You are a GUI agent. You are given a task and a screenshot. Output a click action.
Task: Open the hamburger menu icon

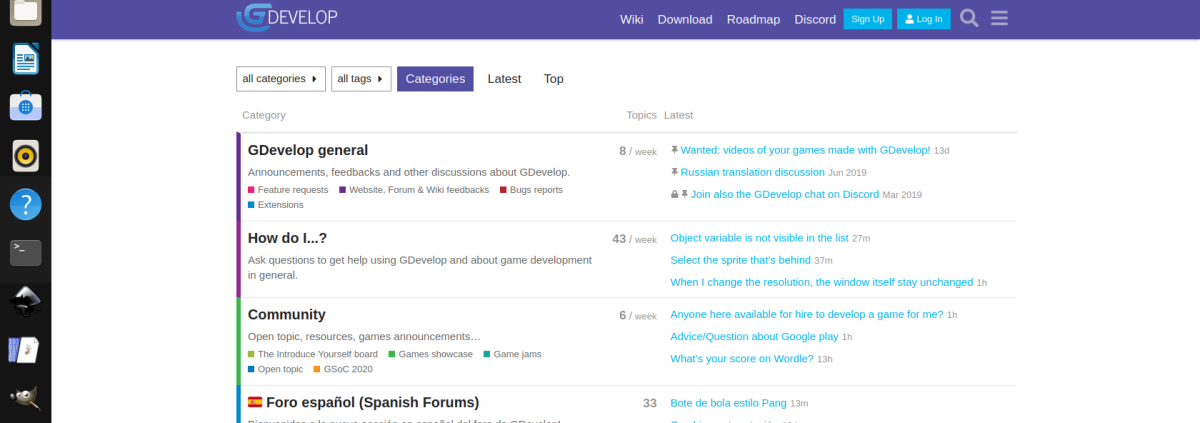pos(999,18)
